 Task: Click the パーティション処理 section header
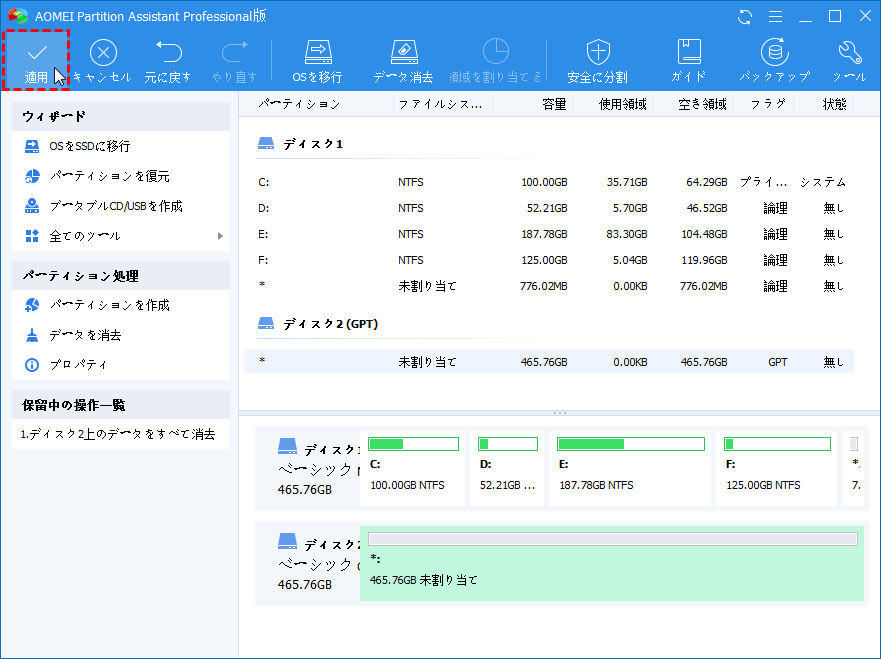click(121, 276)
